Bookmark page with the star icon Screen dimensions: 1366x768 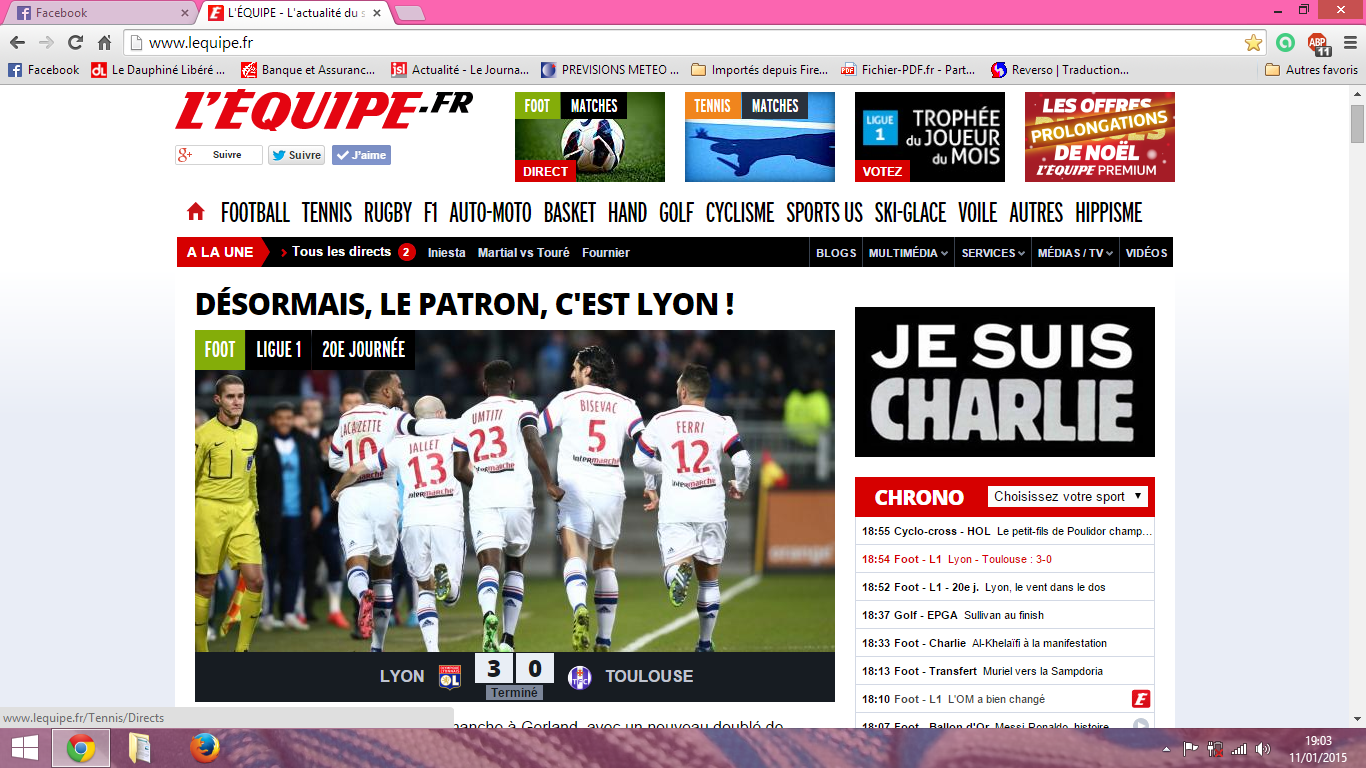(x=1253, y=43)
